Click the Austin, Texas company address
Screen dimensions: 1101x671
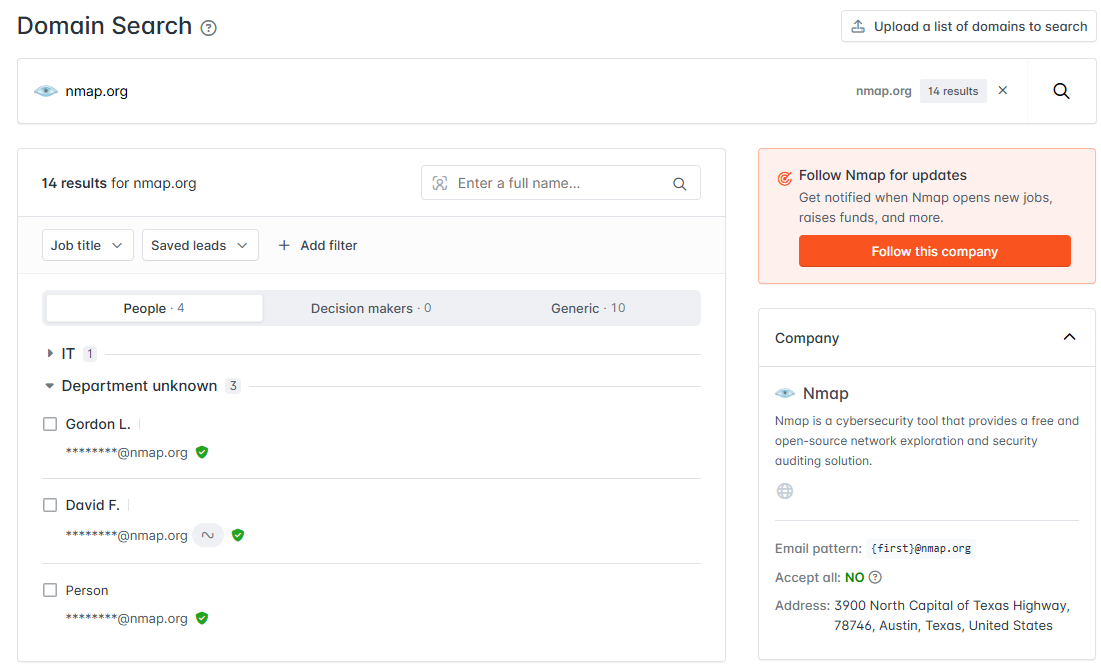951,616
